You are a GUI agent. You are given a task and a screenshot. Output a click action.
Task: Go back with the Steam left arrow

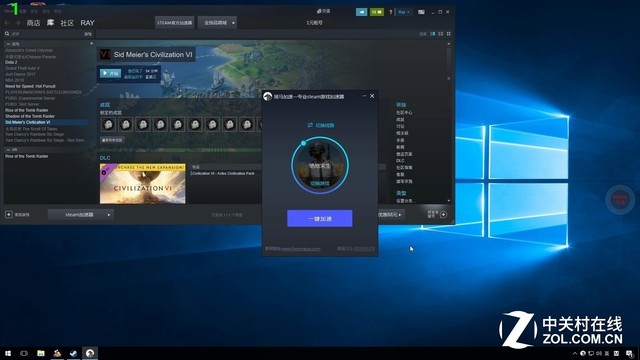pyautogui.click(x=7, y=23)
